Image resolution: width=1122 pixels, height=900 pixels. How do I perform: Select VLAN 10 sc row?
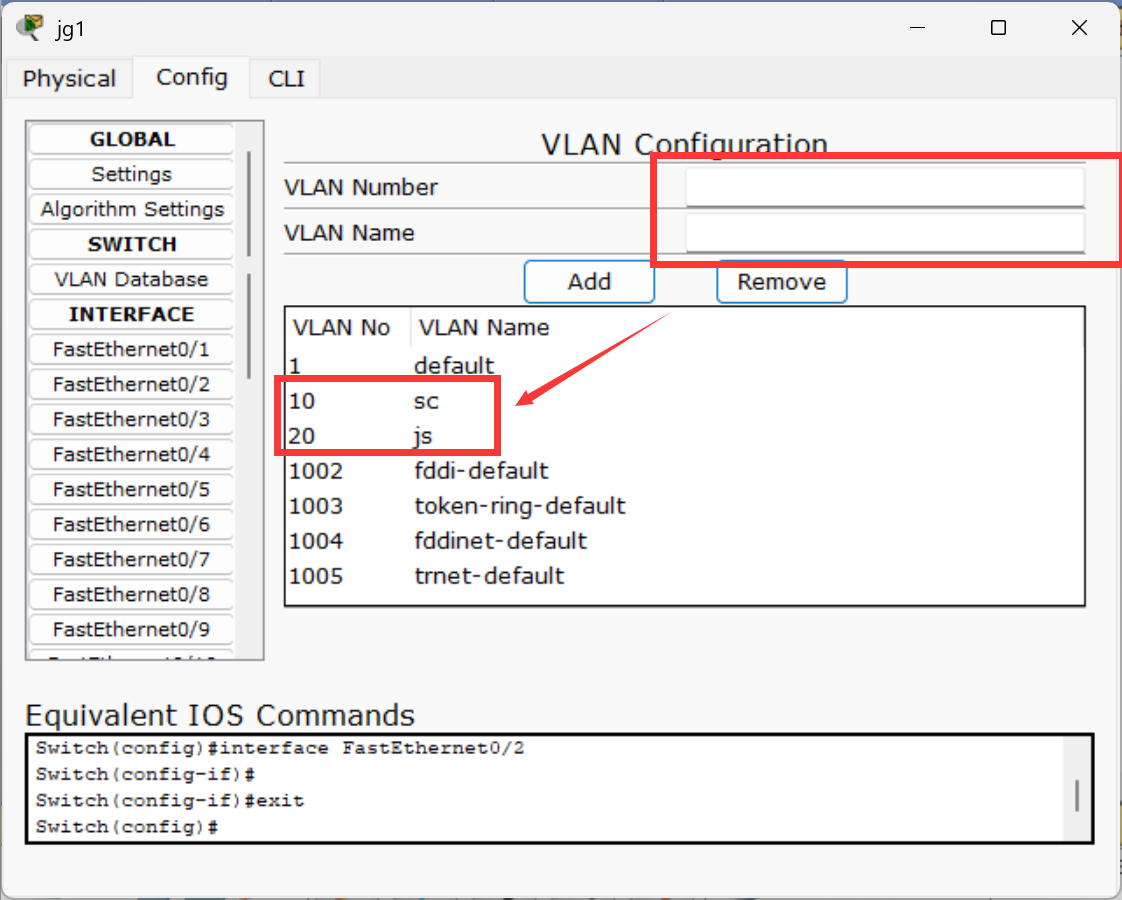[x=685, y=401]
